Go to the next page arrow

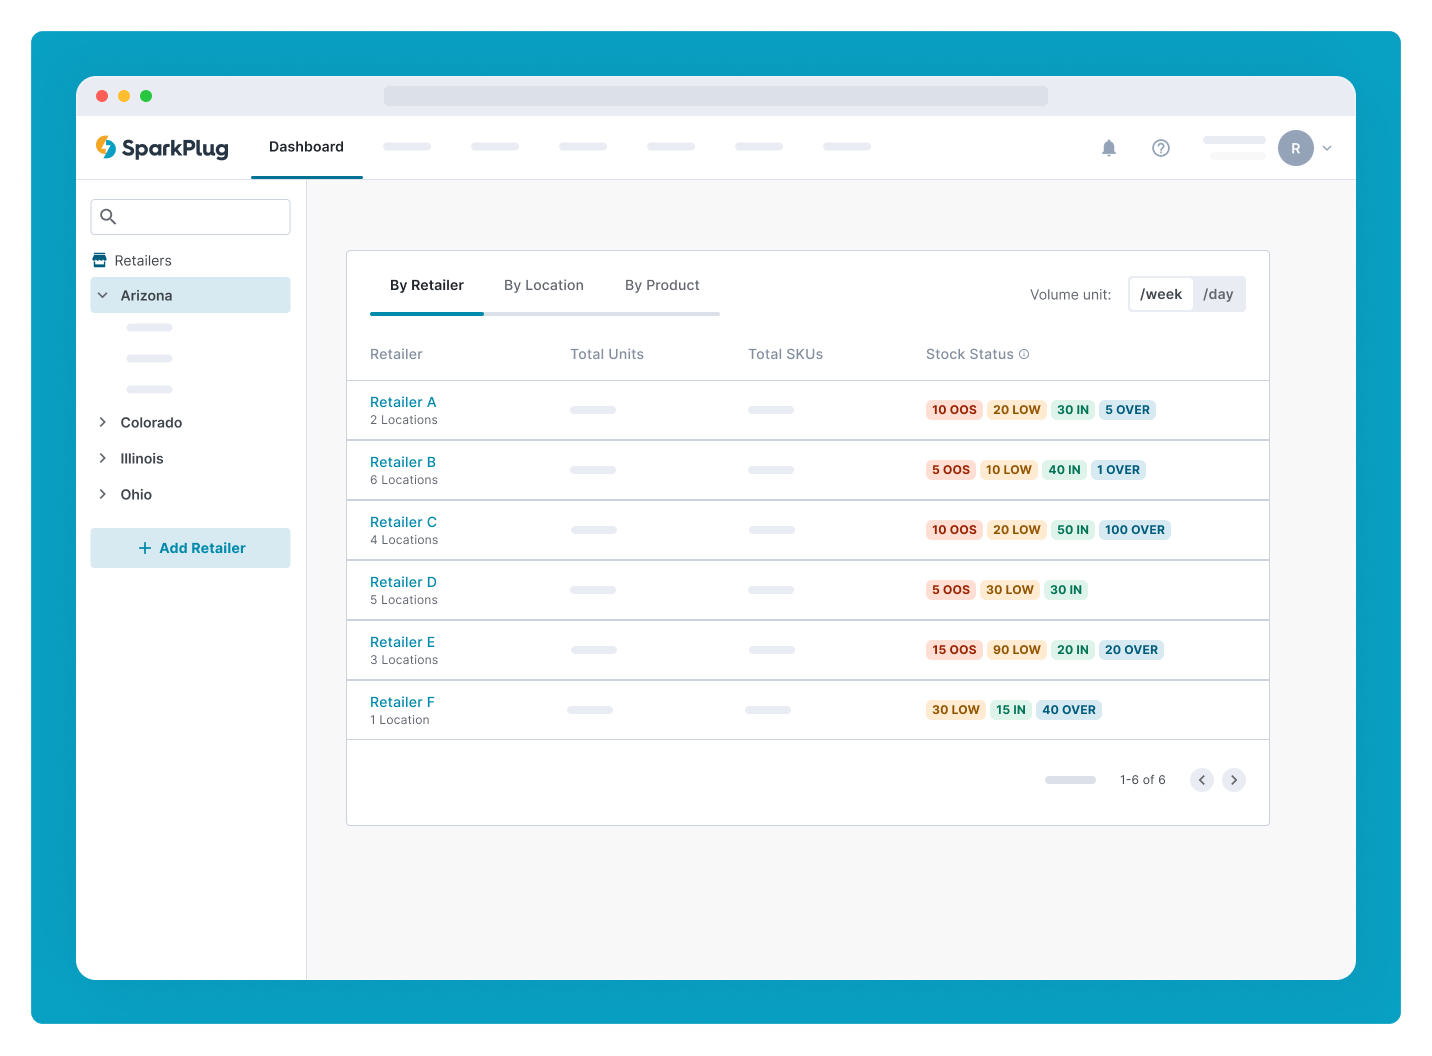[1234, 780]
